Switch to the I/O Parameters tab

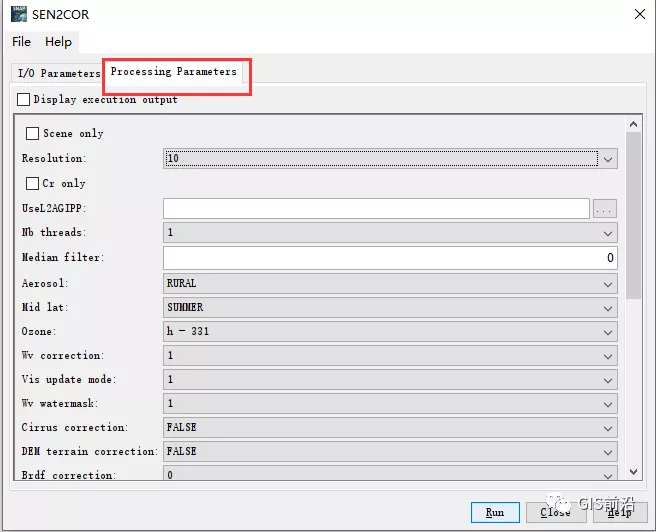pos(59,73)
